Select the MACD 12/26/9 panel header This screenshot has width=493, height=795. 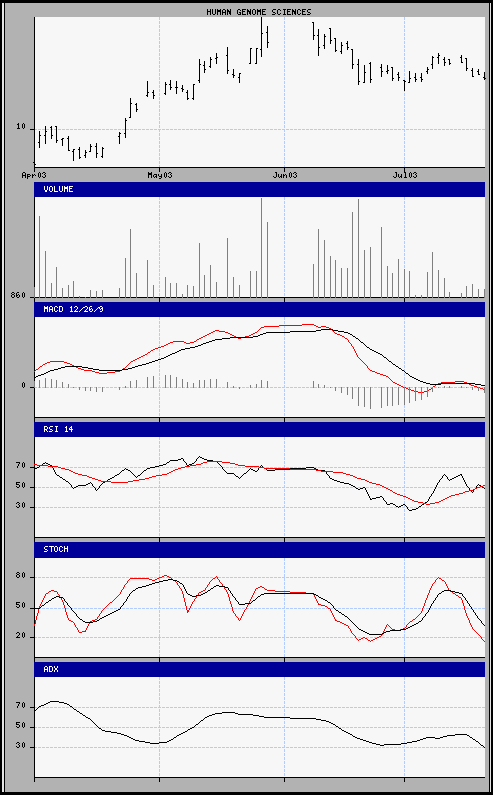(260, 309)
